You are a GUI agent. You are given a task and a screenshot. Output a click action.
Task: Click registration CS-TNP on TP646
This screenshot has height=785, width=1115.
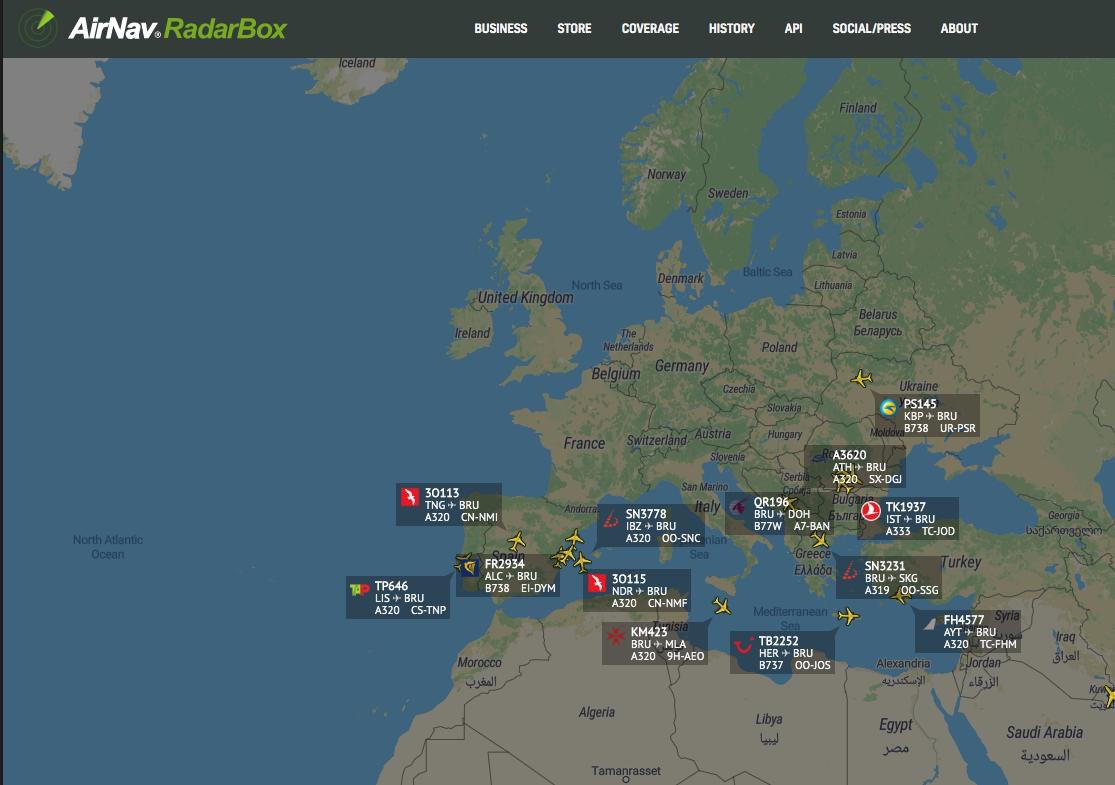(428, 610)
